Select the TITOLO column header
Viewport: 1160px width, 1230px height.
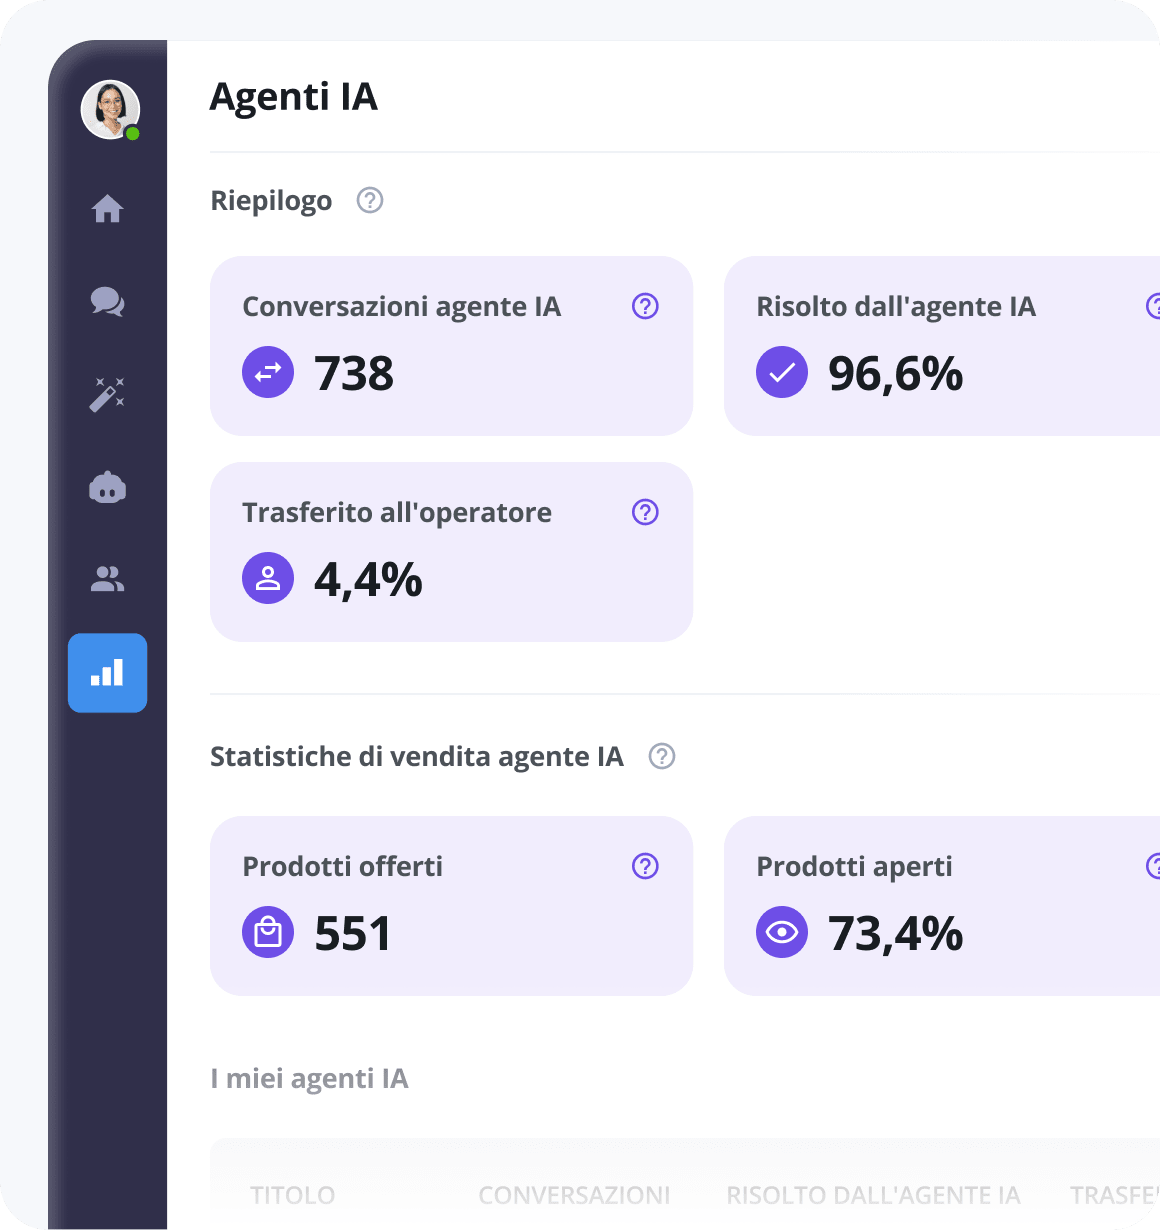(x=292, y=1195)
